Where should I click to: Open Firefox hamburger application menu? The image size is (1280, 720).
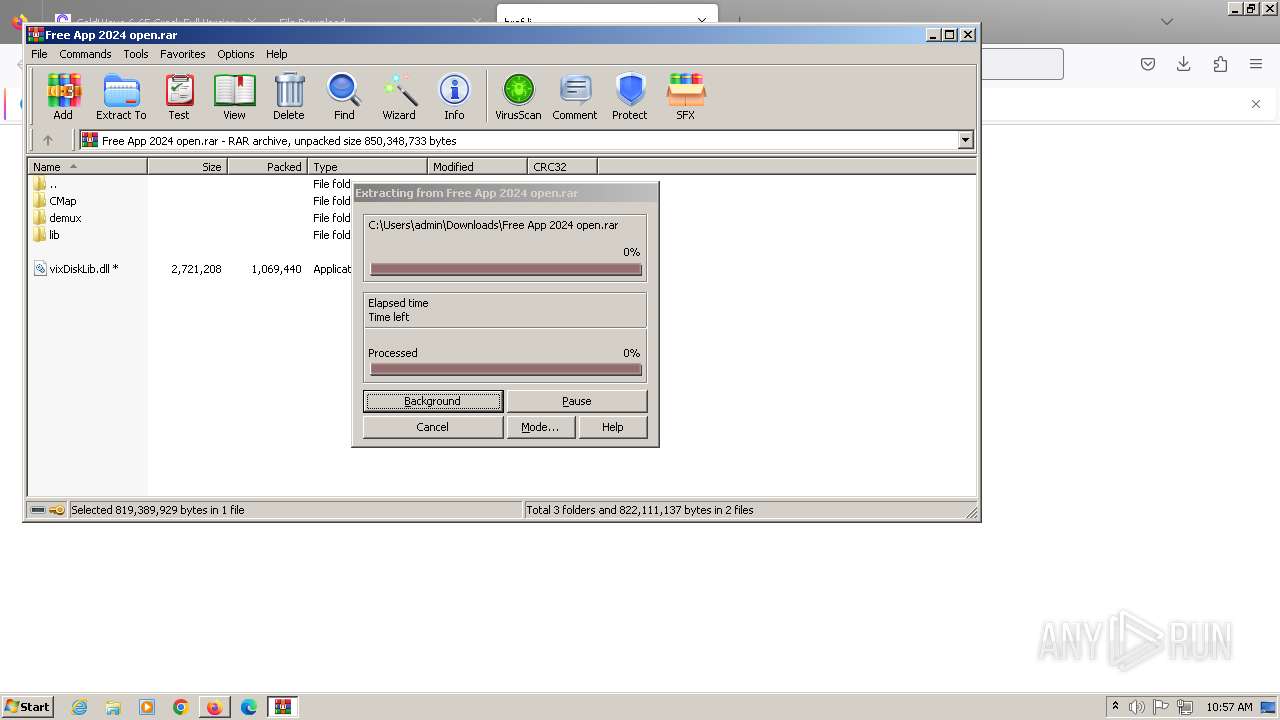(x=1256, y=64)
